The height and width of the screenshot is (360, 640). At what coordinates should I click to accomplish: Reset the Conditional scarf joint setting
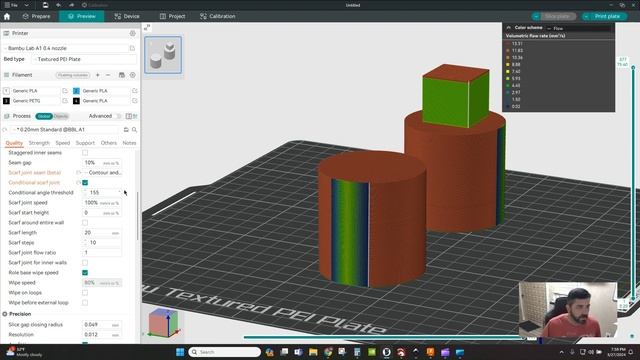tap(78, 182)
